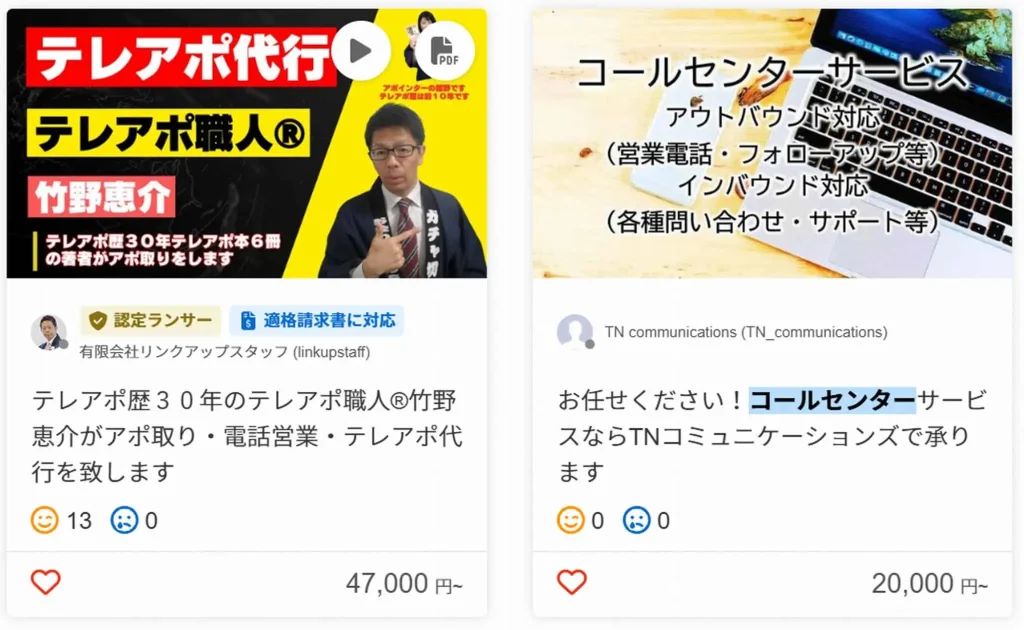Viewport: 1024px width, 630px height.
Task: Click 有限会社リンクアップスタッフ (linkupstaff) seller name
Action: point(225,353)
